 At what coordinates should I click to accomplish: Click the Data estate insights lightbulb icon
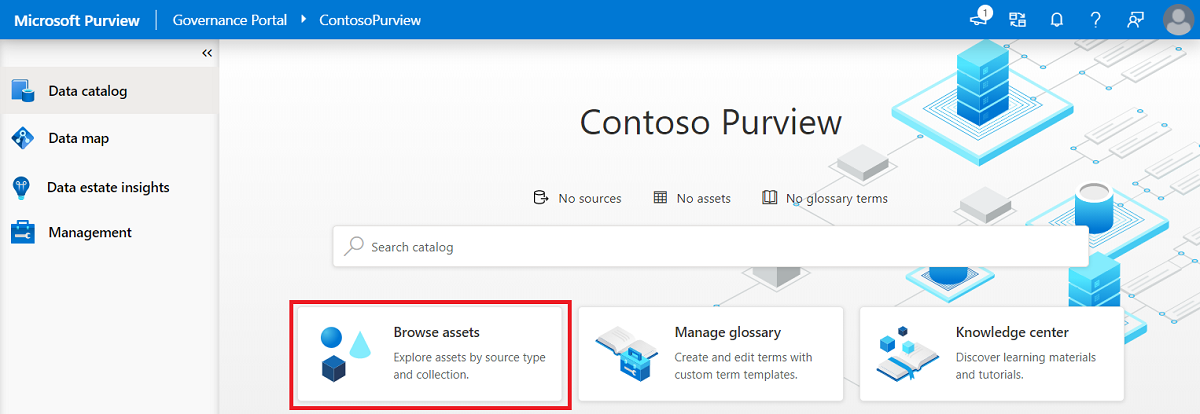point(21,187)
